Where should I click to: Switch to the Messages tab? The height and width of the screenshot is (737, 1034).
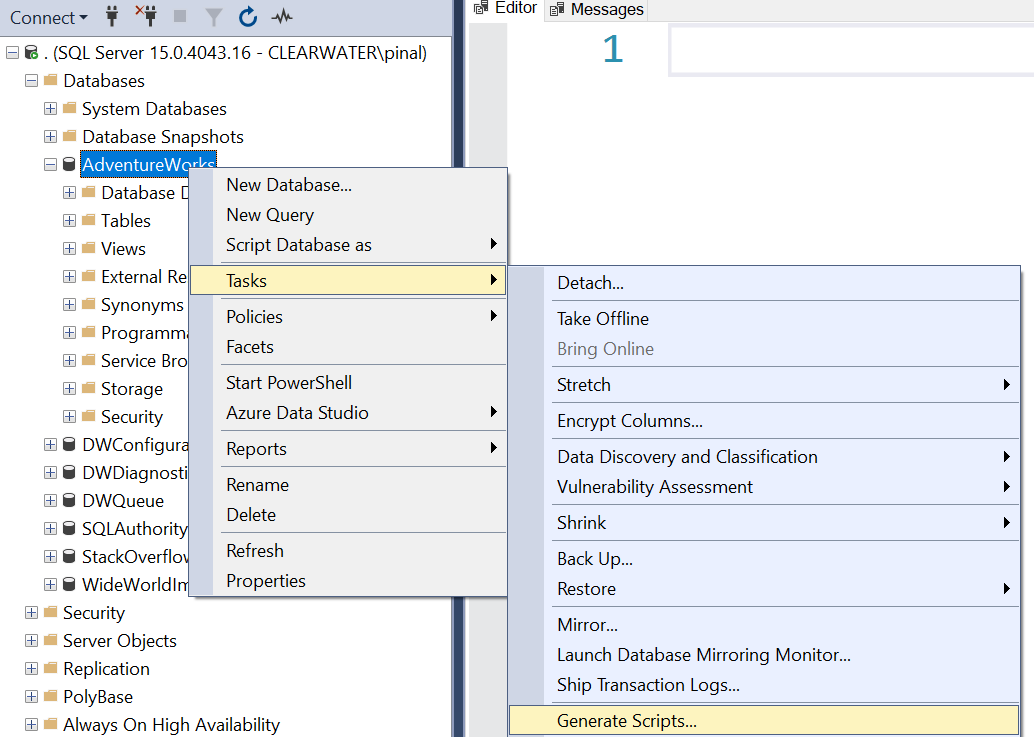(x=597, y=9)
